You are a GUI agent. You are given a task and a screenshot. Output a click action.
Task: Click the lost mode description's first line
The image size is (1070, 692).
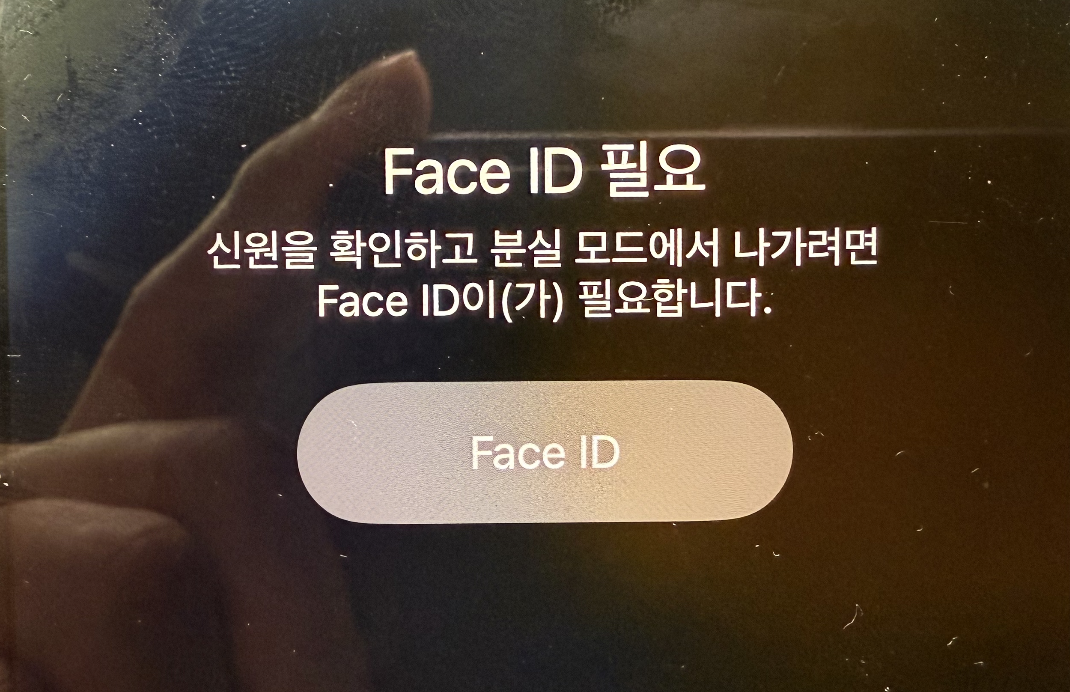[x=542, y=251]
